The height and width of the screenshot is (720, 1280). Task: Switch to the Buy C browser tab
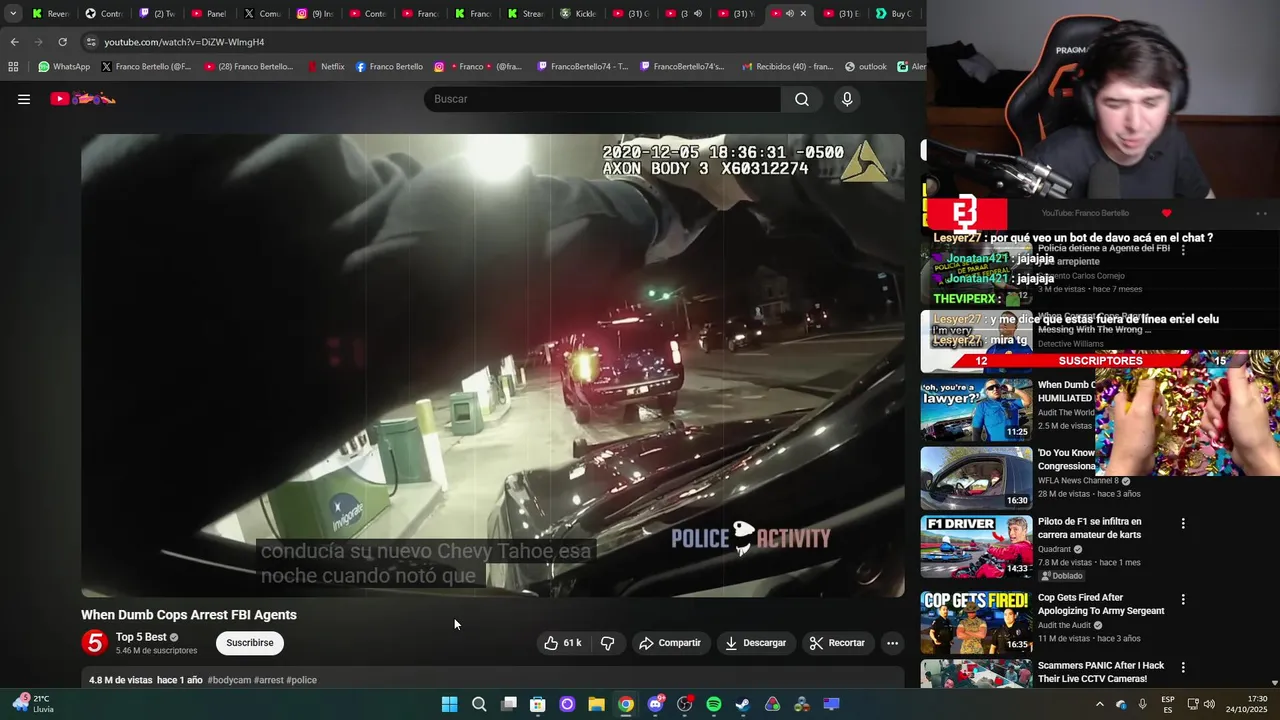893,14
